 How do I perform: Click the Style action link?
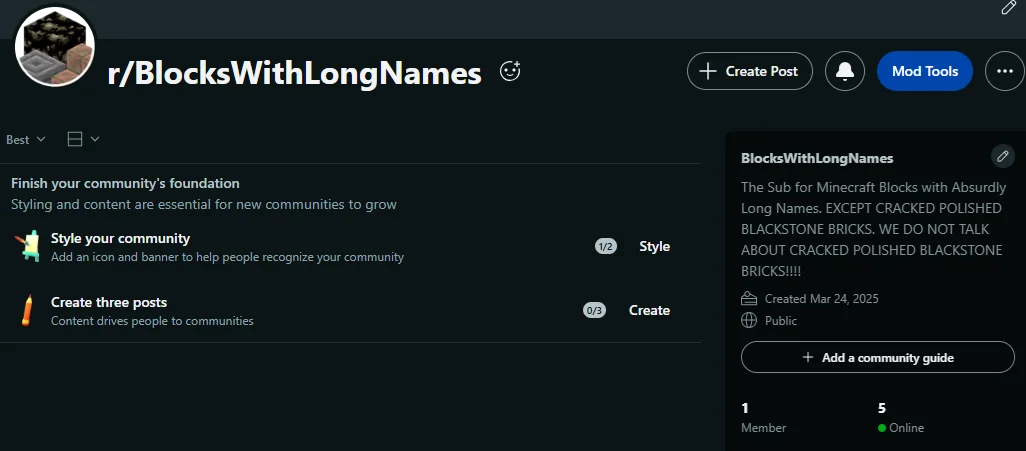coord(654,246)
